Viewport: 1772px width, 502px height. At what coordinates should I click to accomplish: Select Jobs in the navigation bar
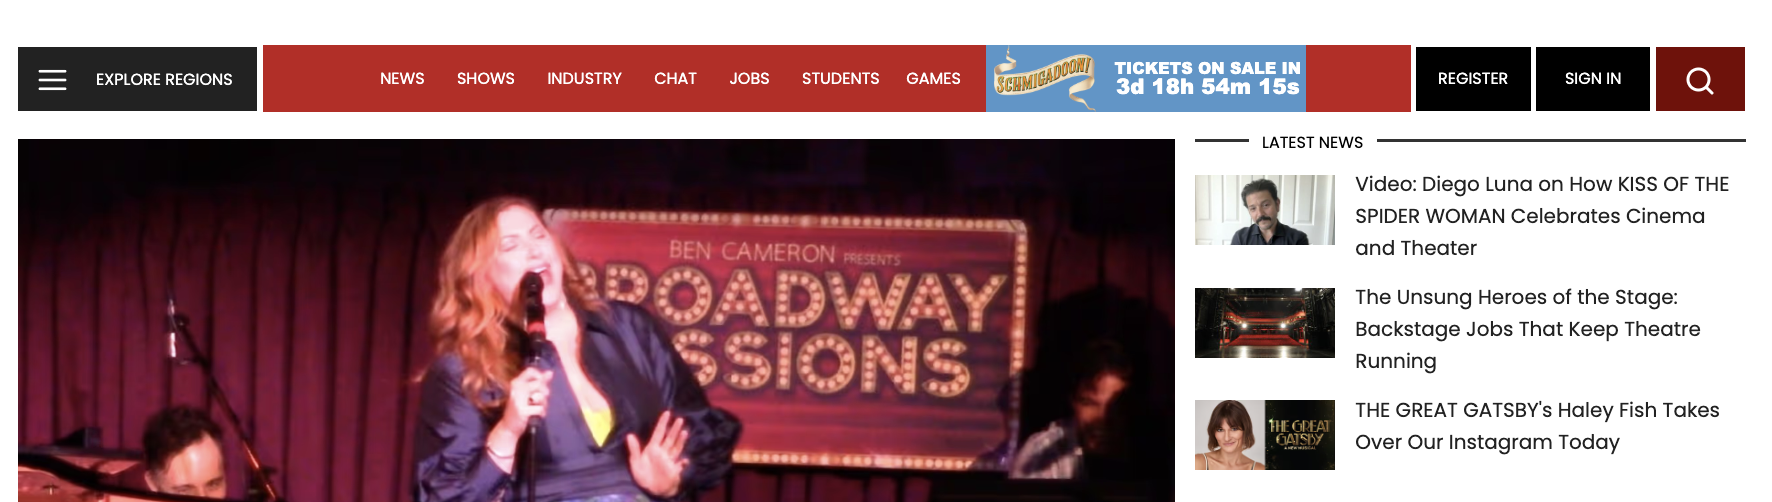pos(749,78)
